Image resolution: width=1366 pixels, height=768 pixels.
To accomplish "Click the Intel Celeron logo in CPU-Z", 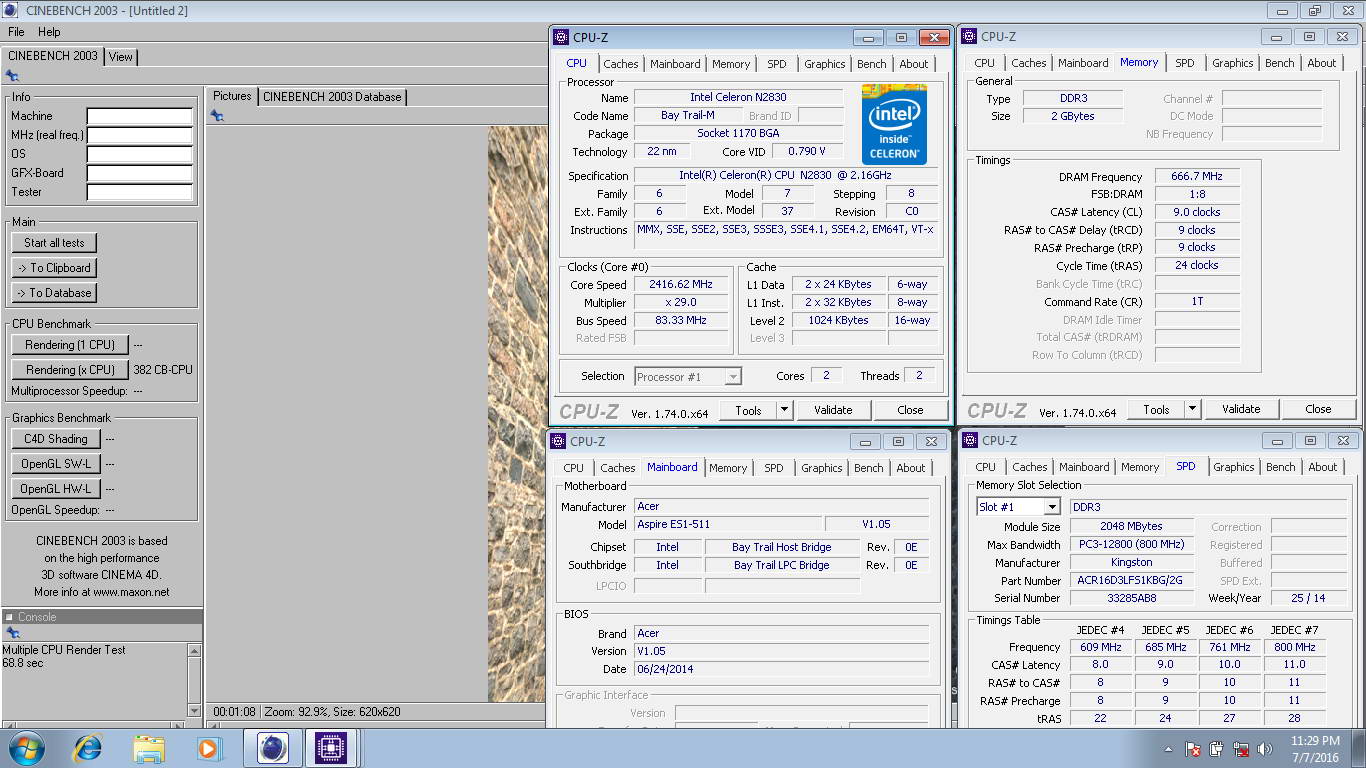I will point(894,124).
